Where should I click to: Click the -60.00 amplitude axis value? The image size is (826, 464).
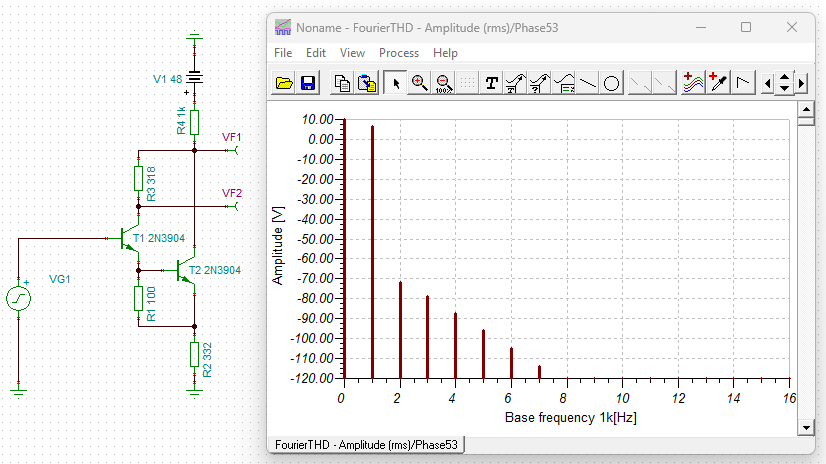point(314,259)
